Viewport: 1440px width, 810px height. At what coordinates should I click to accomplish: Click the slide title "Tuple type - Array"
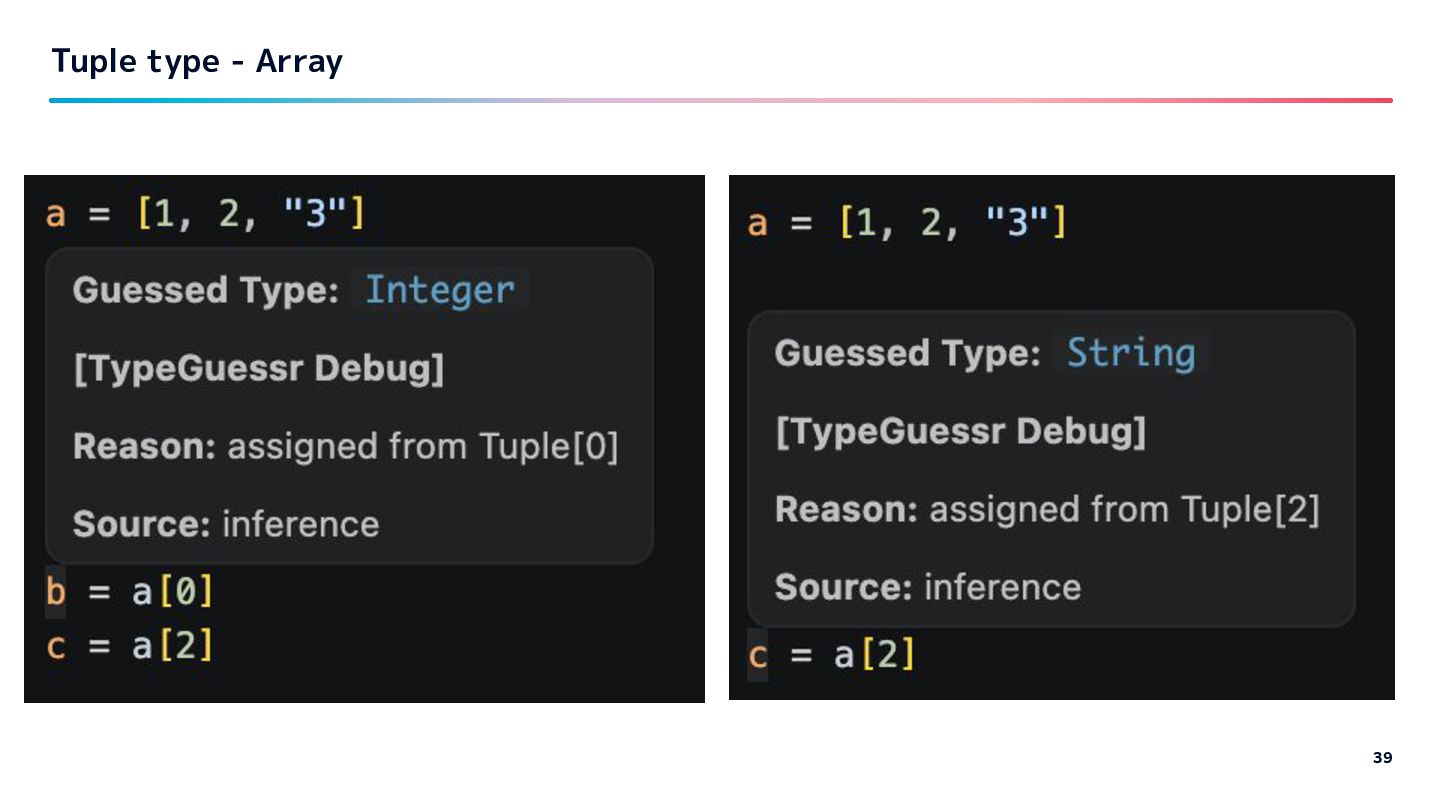coord(197,62)
